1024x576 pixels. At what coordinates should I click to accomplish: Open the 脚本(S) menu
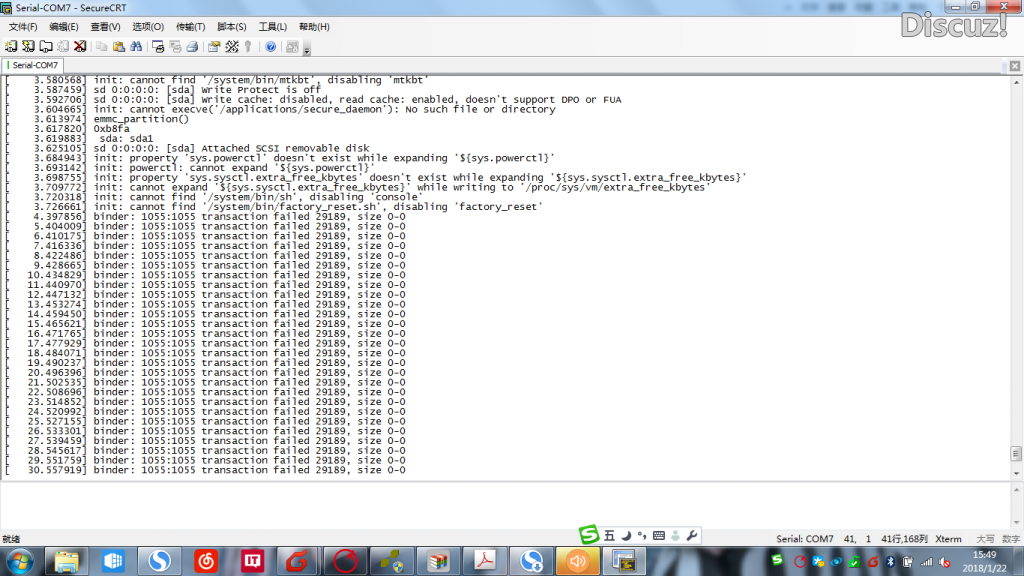(x=231, y=27)
